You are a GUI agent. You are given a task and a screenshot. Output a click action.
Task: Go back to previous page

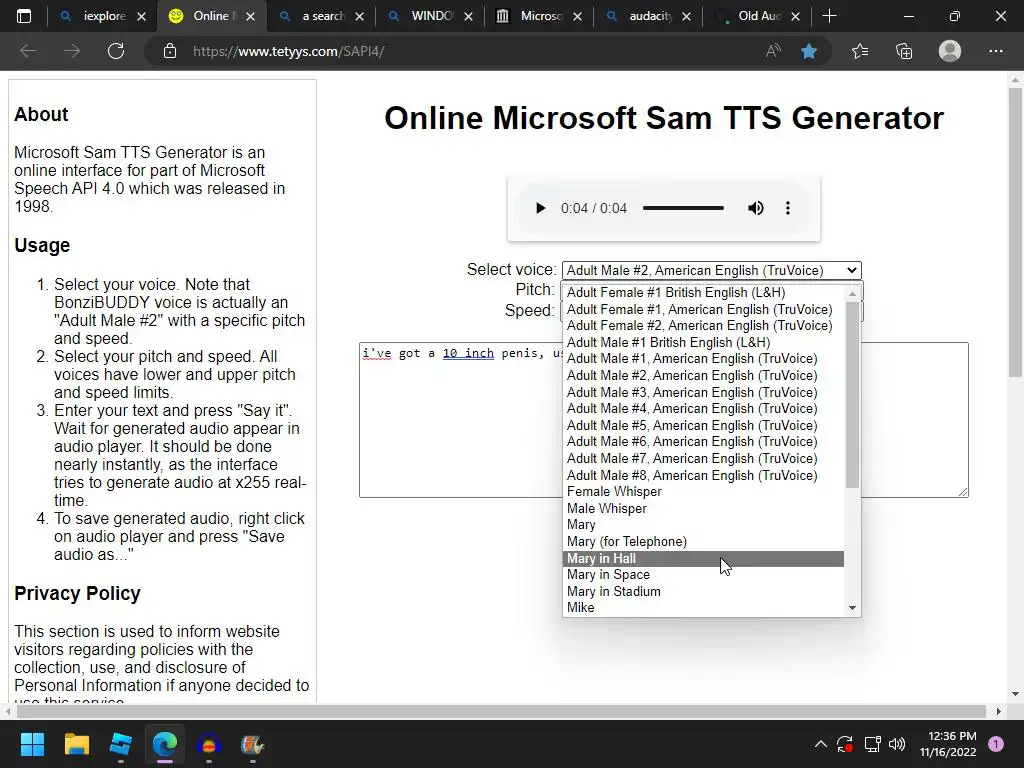(27, 51)
